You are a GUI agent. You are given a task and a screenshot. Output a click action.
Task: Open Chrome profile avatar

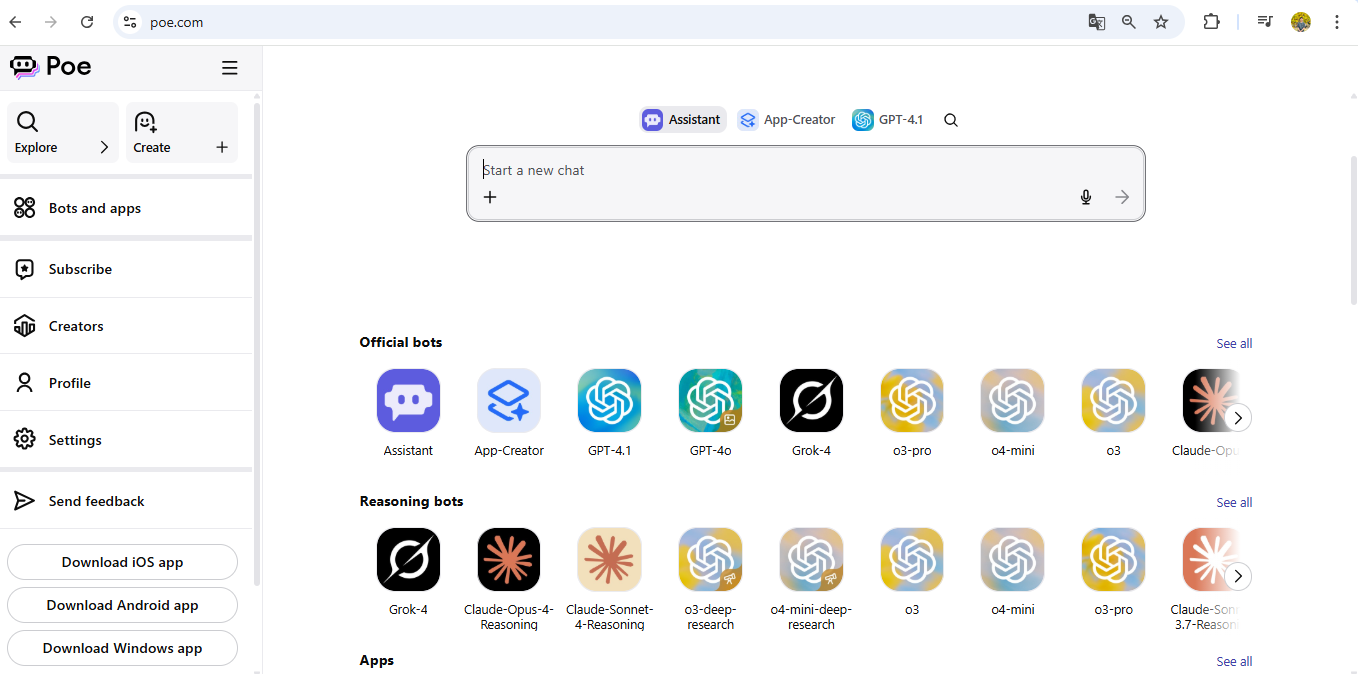[x=1301, y=22]
